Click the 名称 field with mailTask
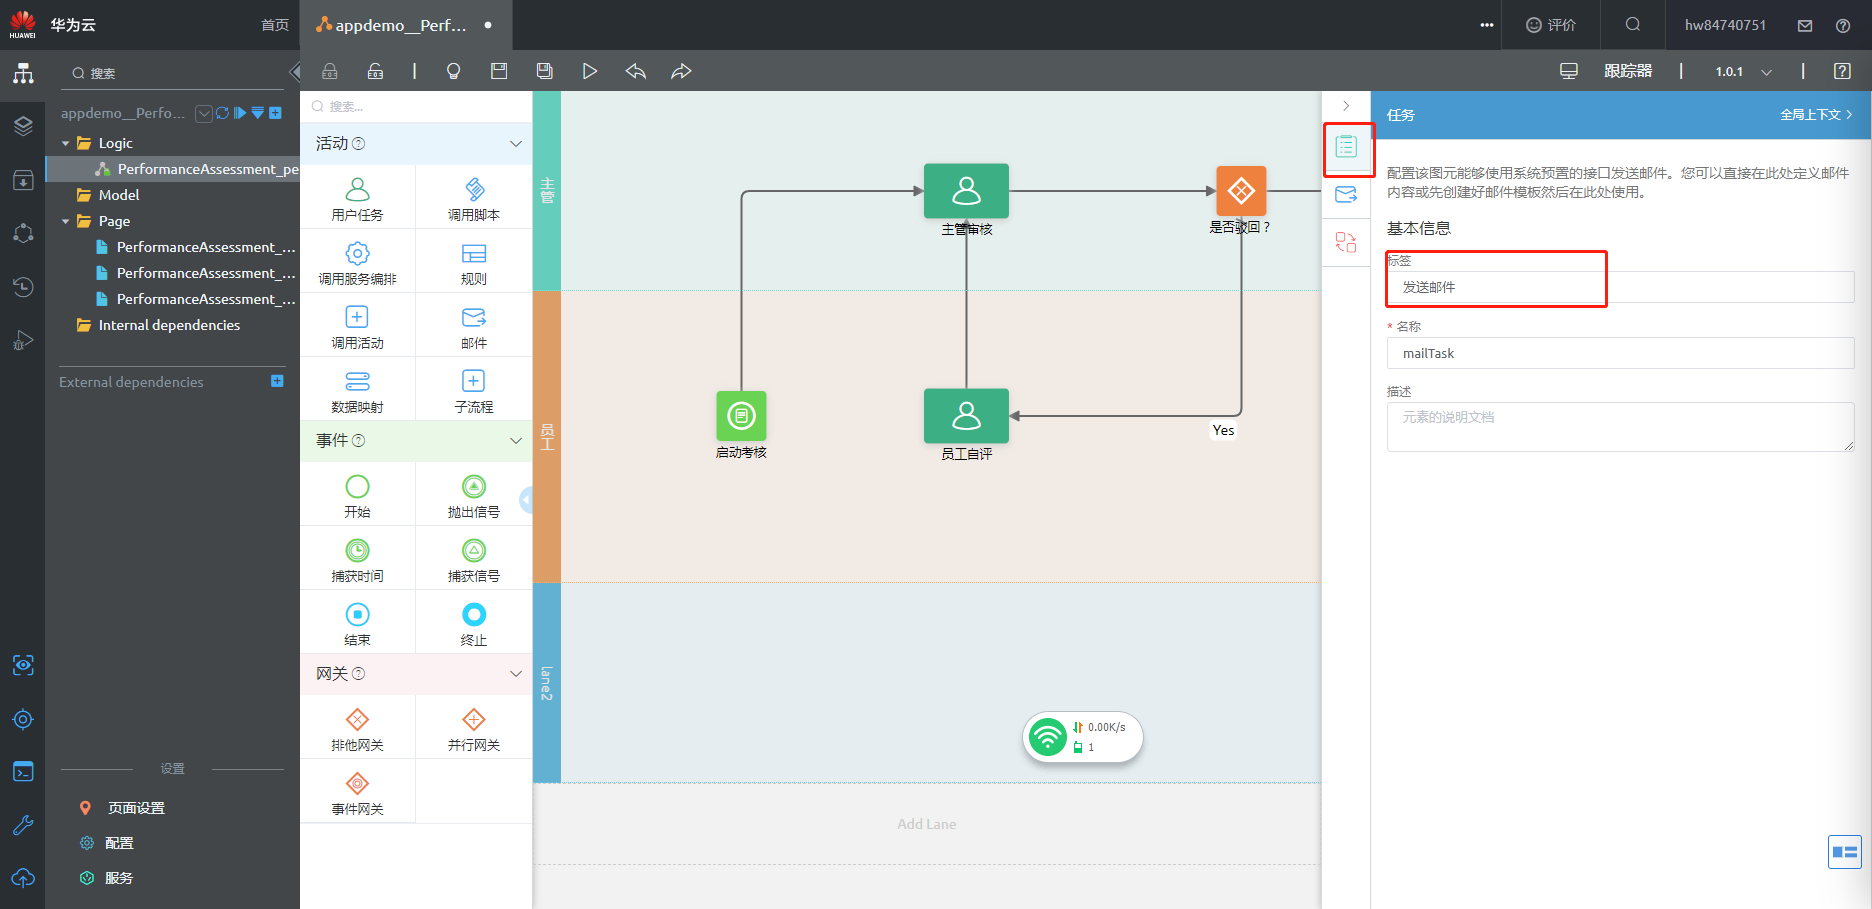1872x909 pixels. 1620,353
